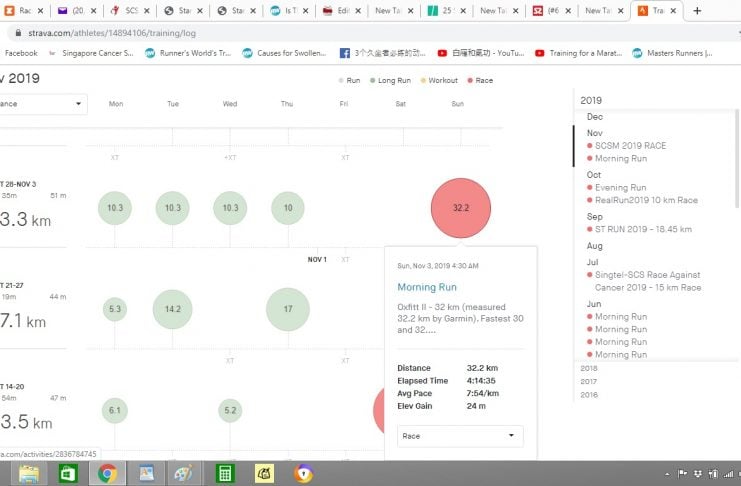Click the Monday 10.3 km run bubble
This screenshot has height=486, width=741.
pos(115,208)
